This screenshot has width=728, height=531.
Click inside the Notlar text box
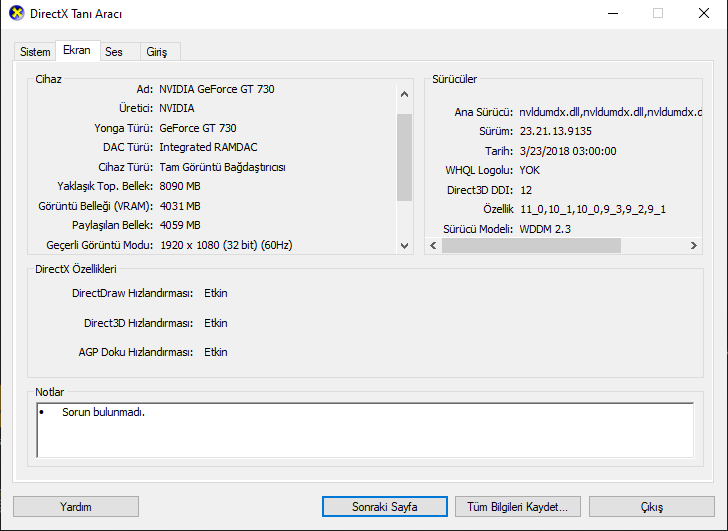pos(365,430)
